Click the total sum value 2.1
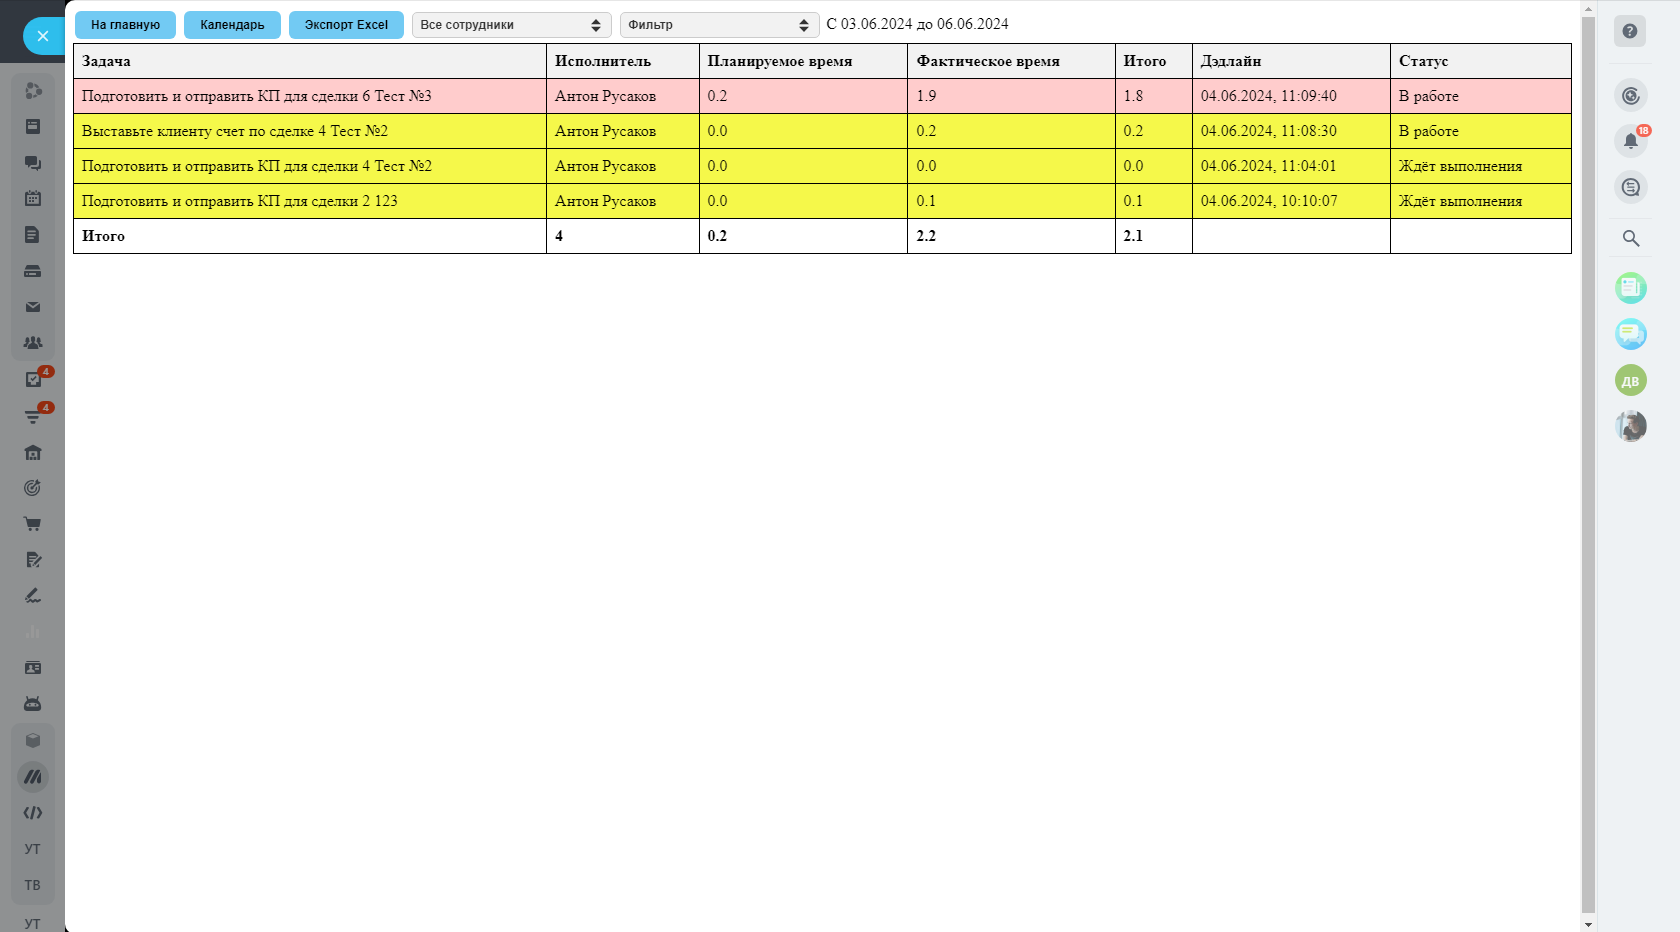 (x=1133, y=236)
